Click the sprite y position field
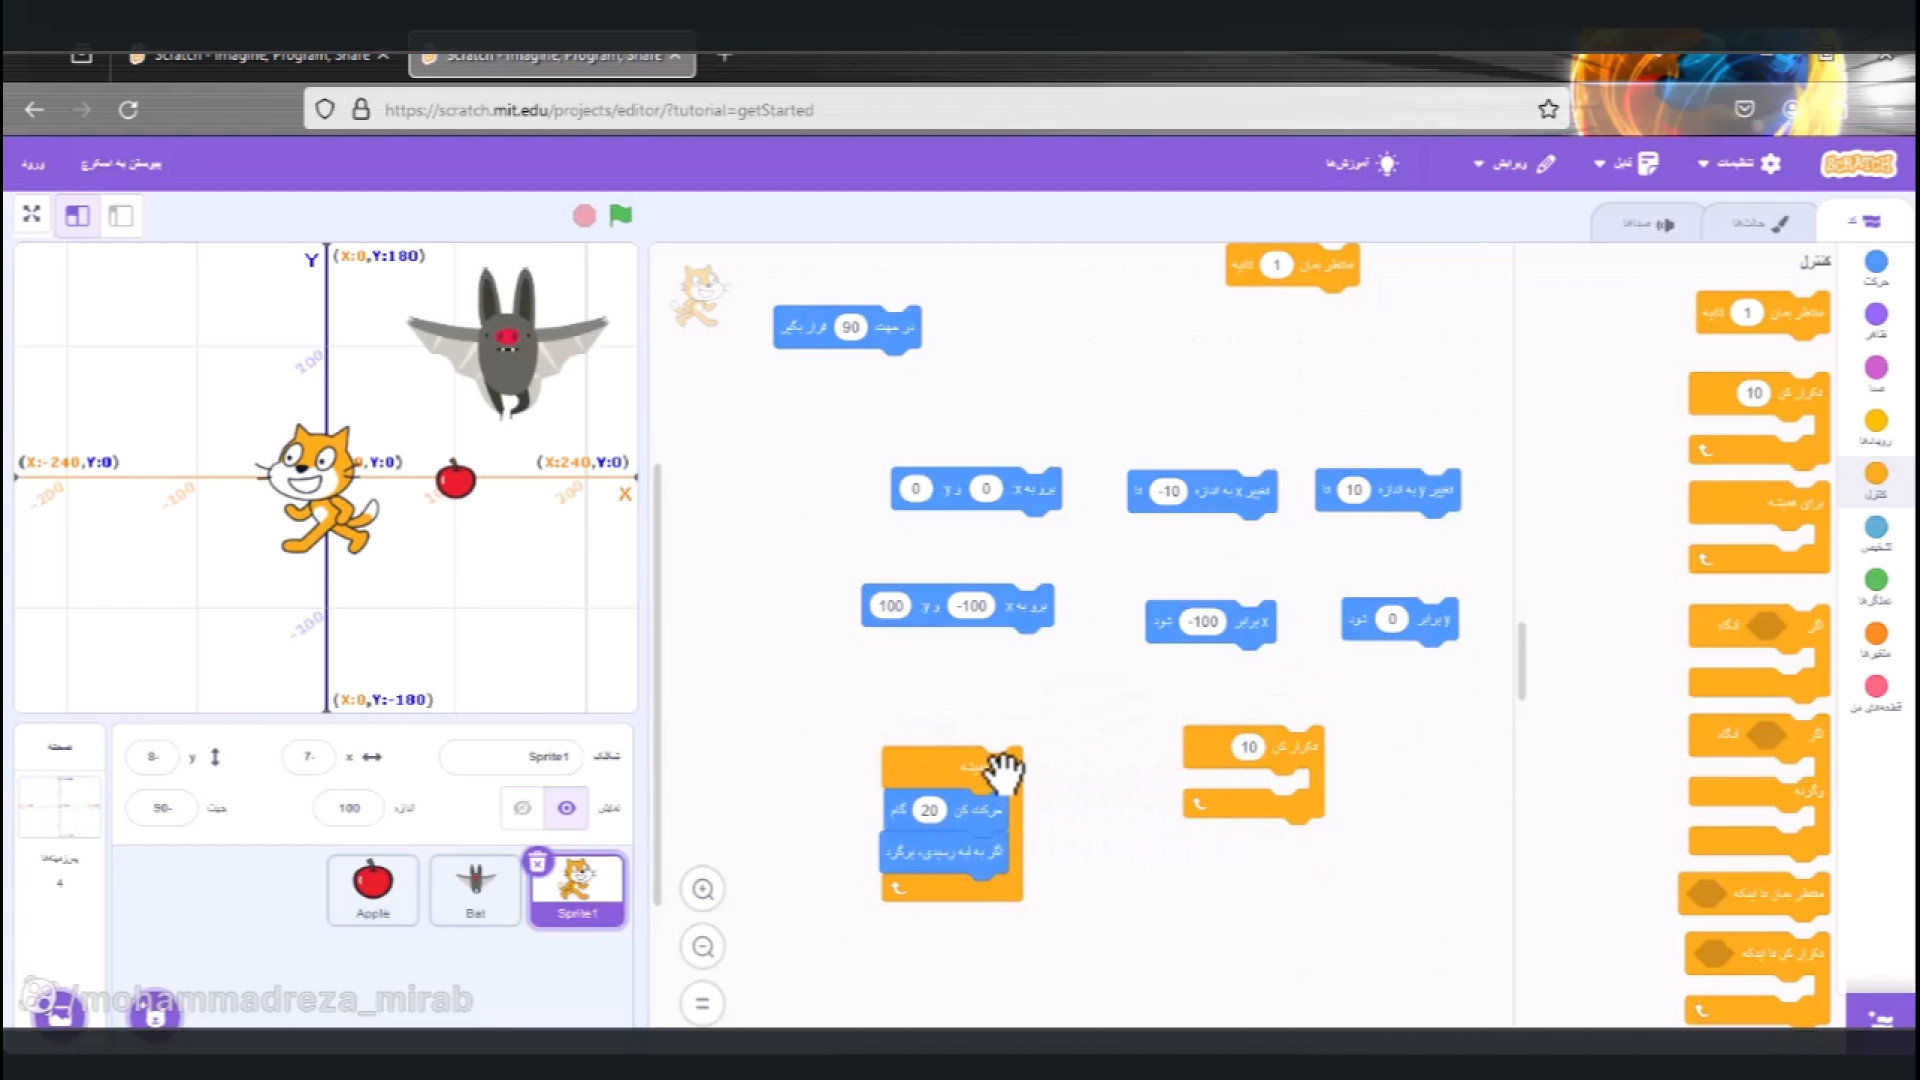The image size is (1920, 1080). [x=152, y=757]
